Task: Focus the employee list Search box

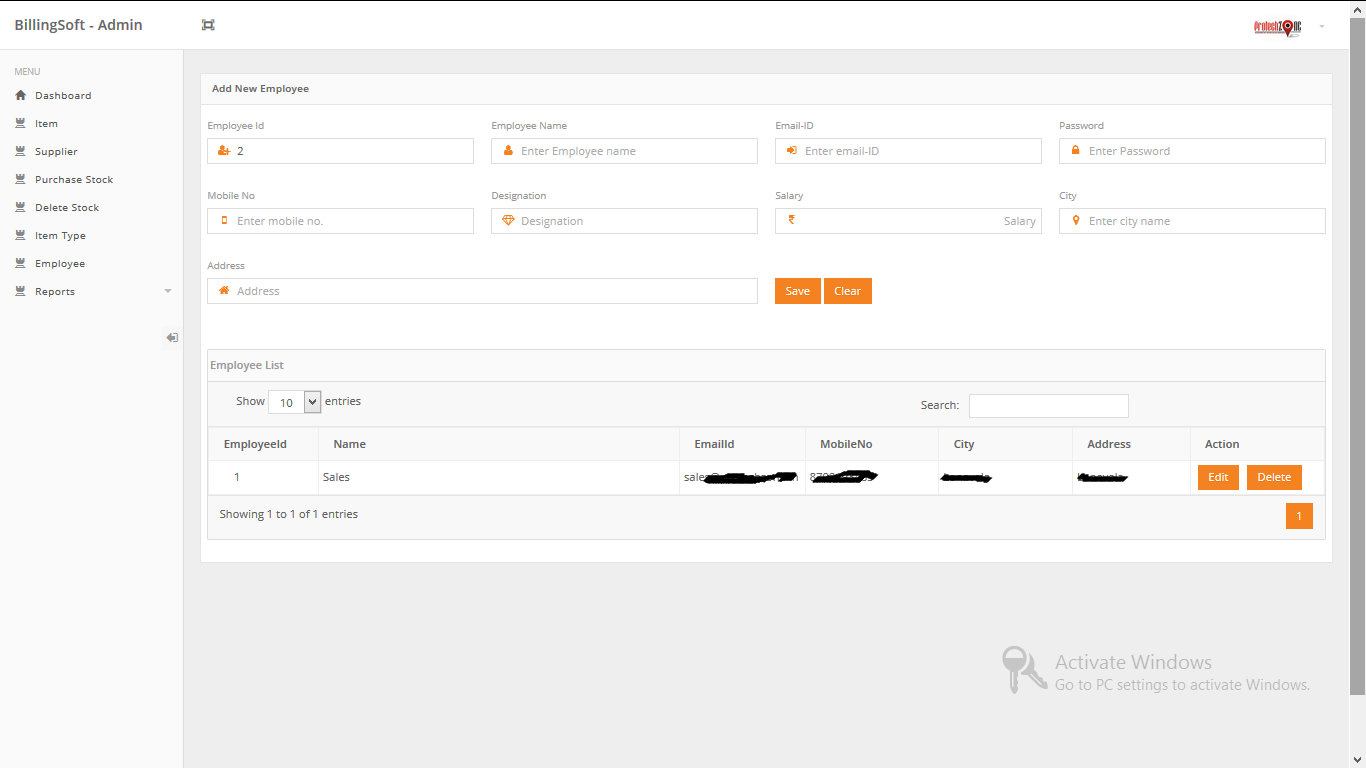Action: (1049, 405)
